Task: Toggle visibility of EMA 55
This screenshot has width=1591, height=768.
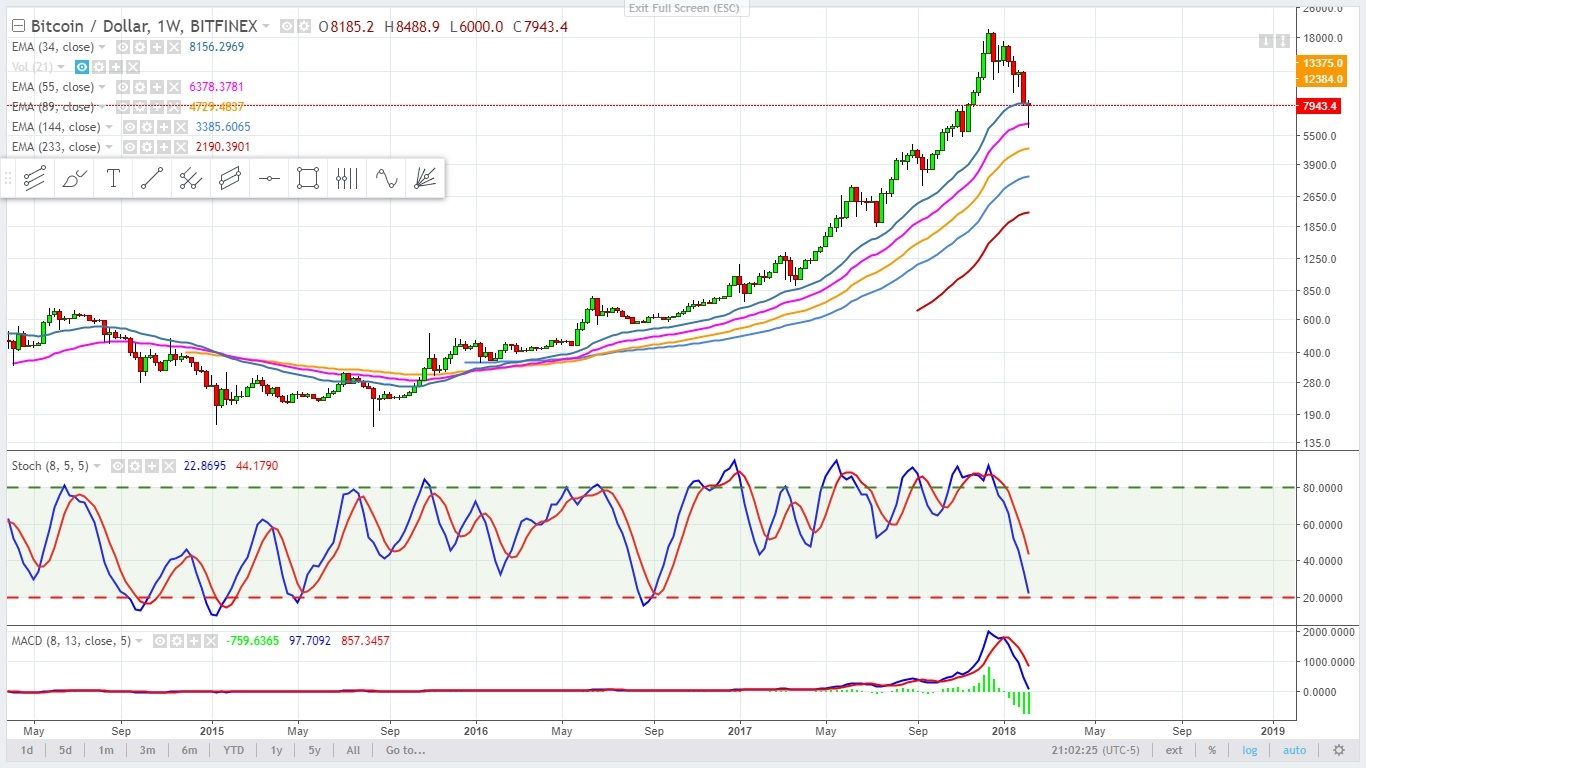Action: tap(123, 87)
